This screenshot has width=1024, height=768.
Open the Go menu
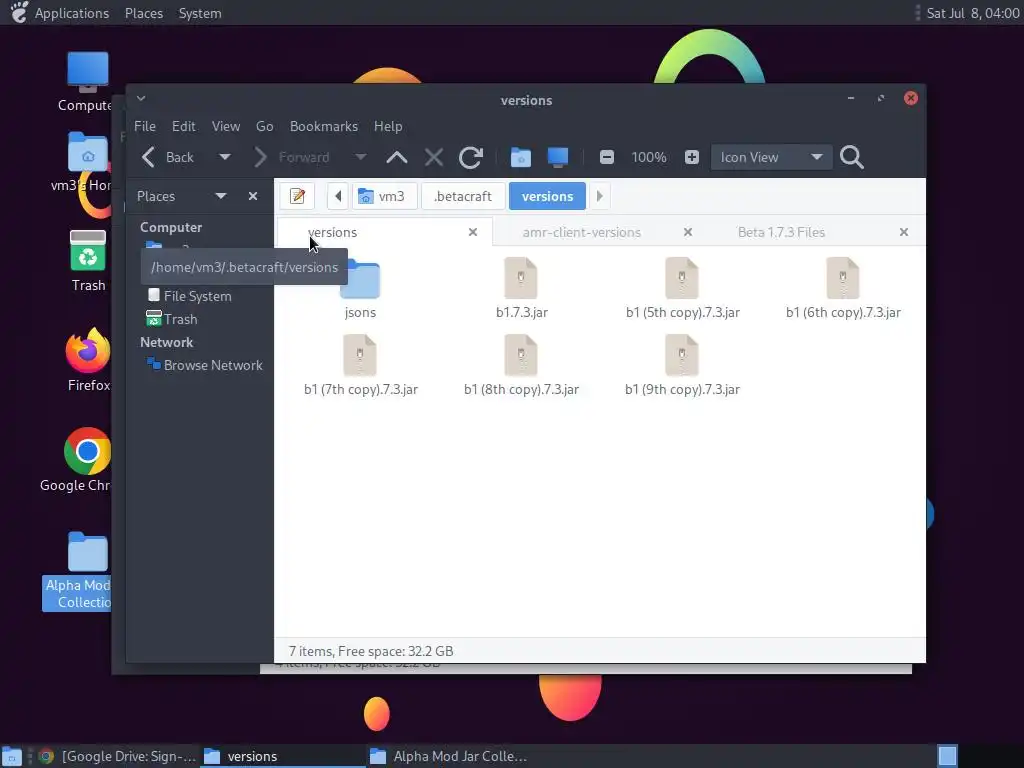(264, 126)
